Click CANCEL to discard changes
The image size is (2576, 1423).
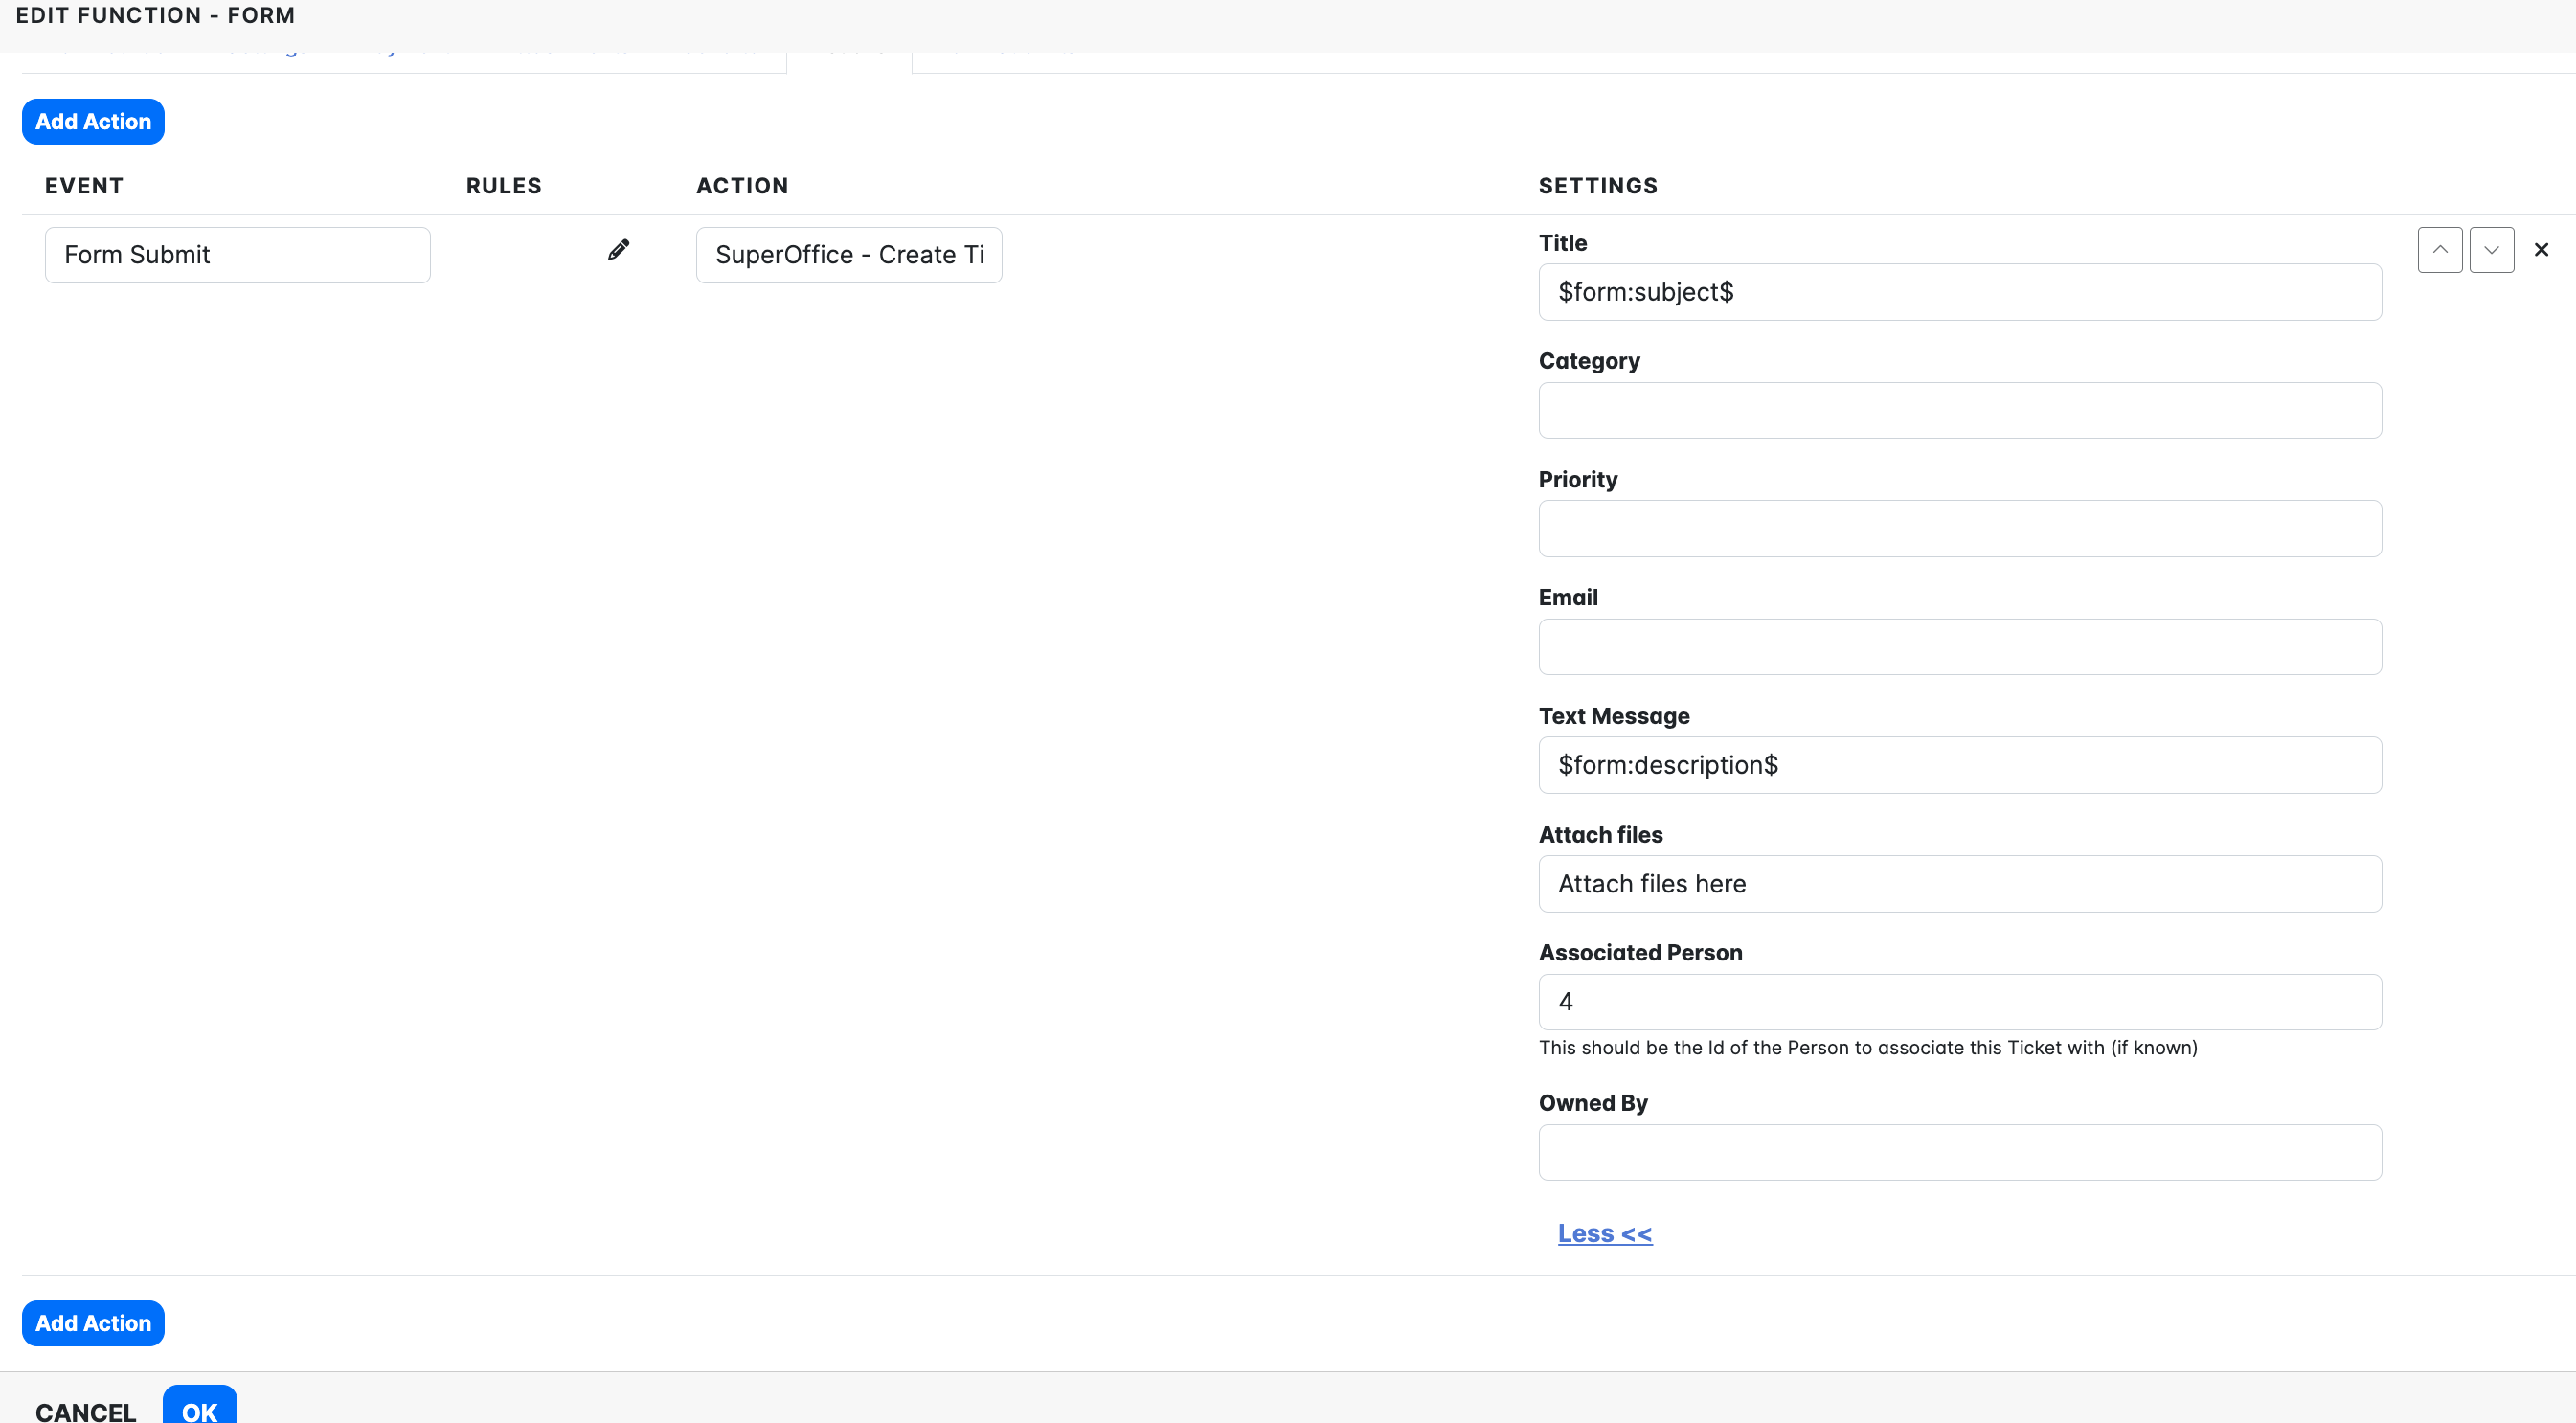(85, 1410)
